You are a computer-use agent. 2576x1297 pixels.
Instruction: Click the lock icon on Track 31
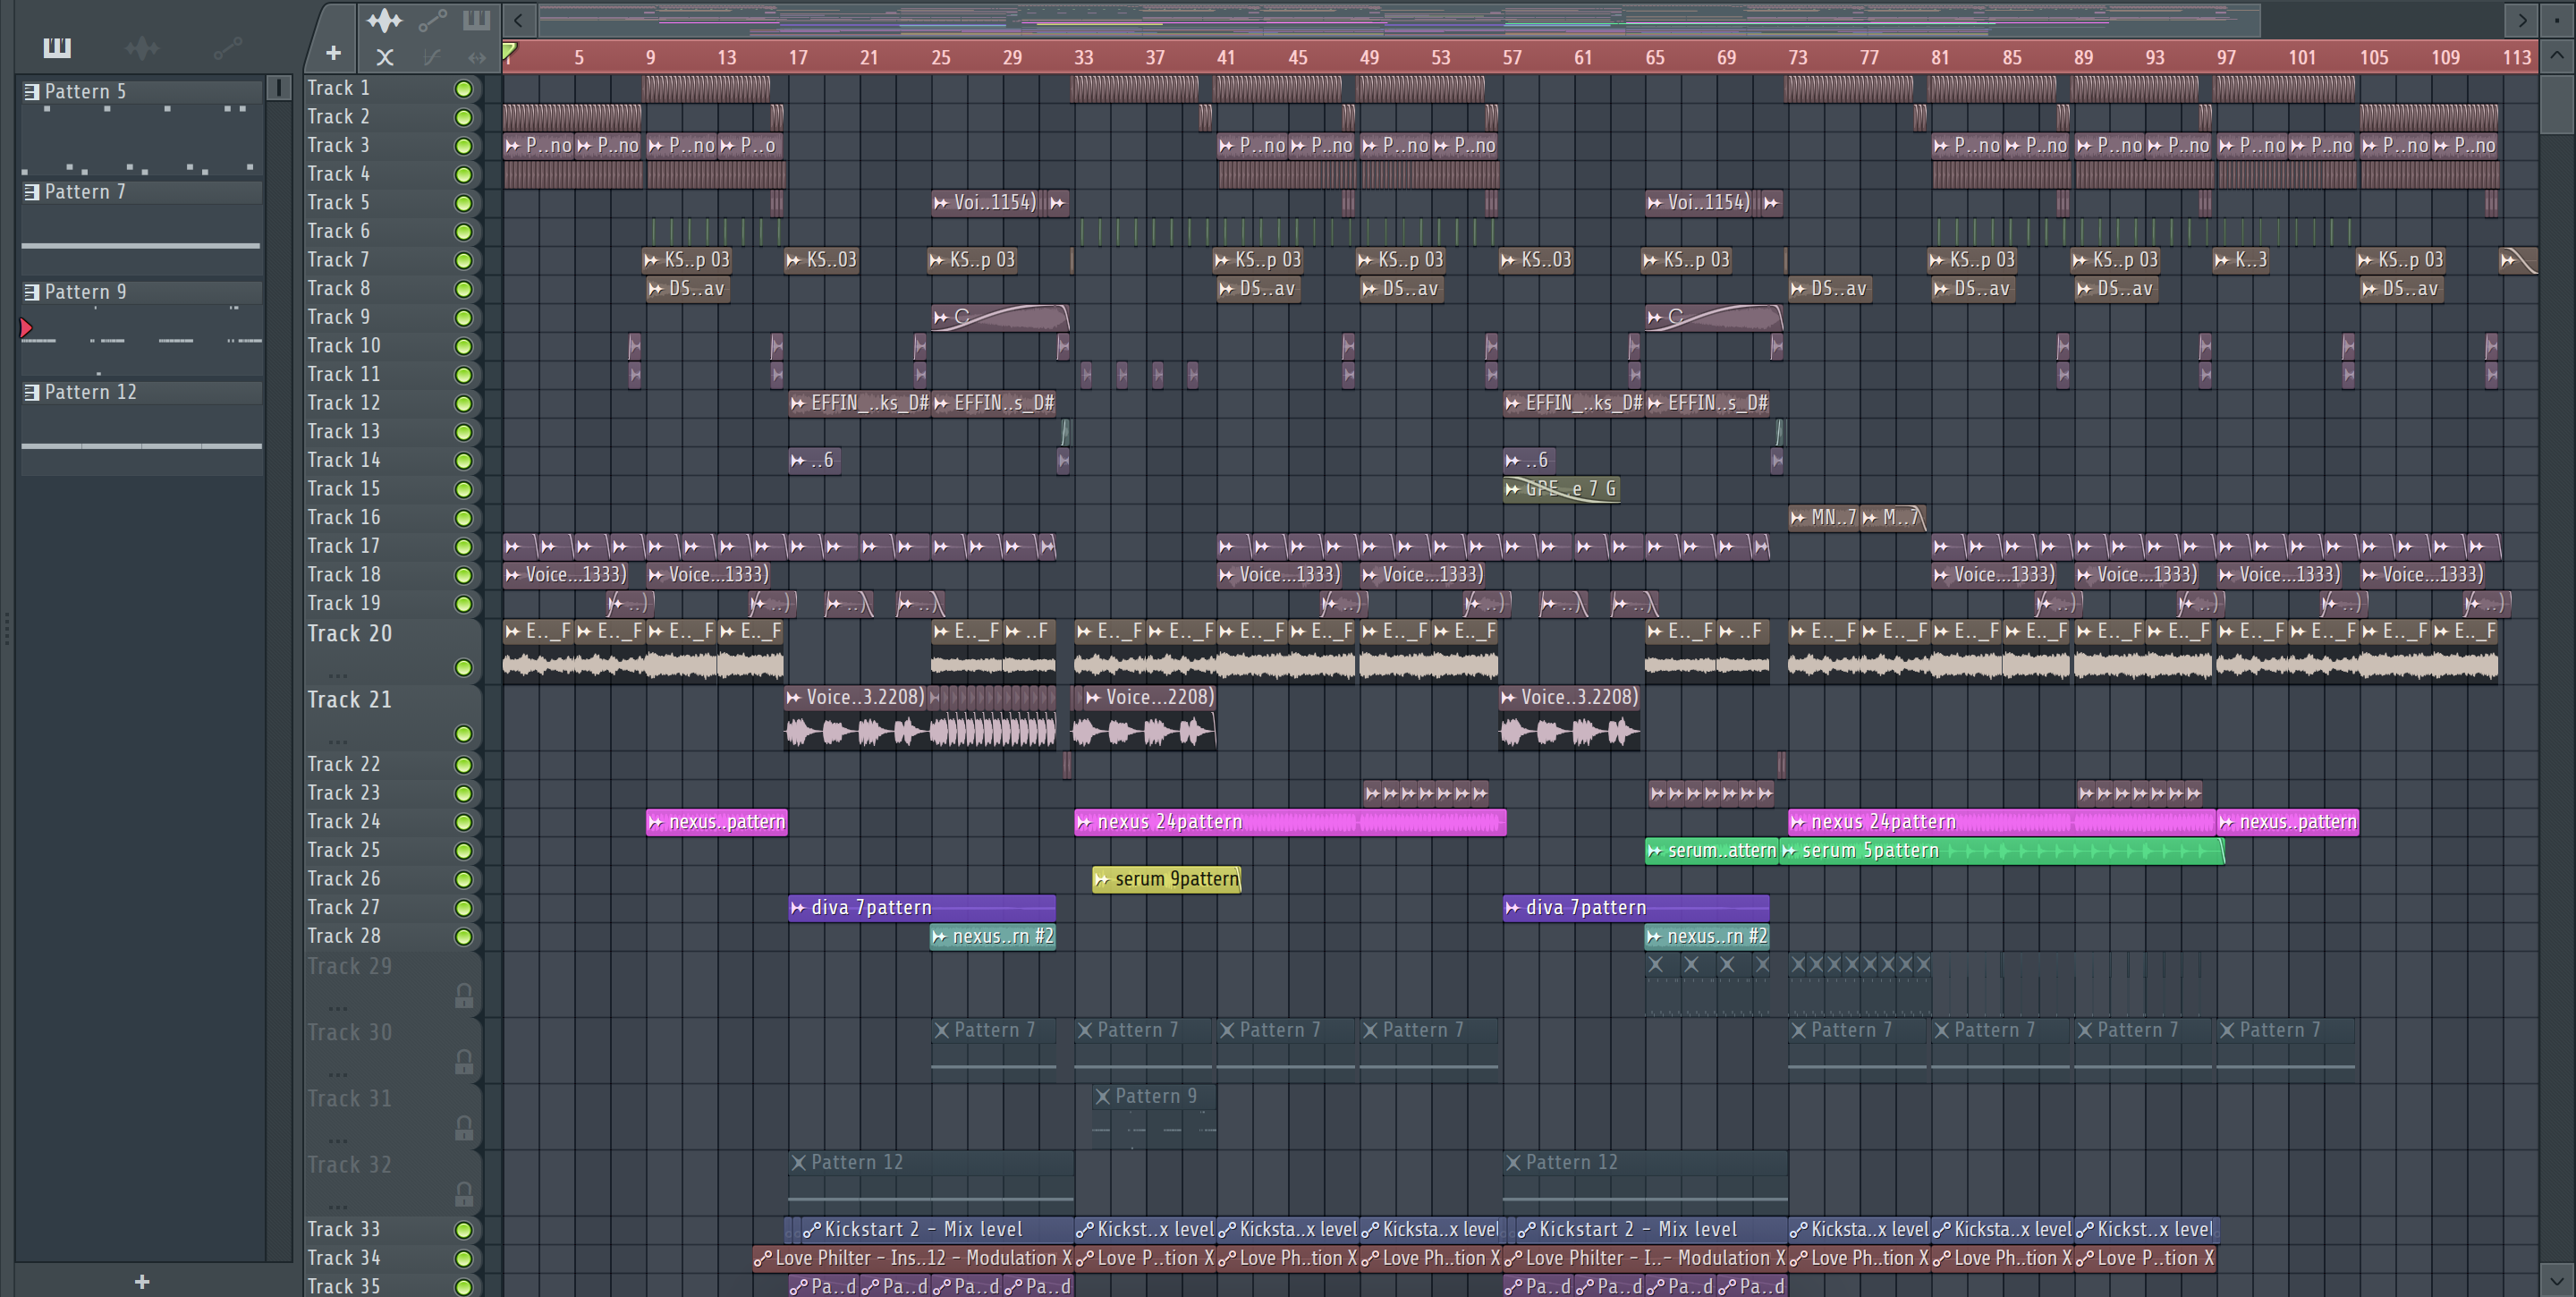(x=464, y=1128)
